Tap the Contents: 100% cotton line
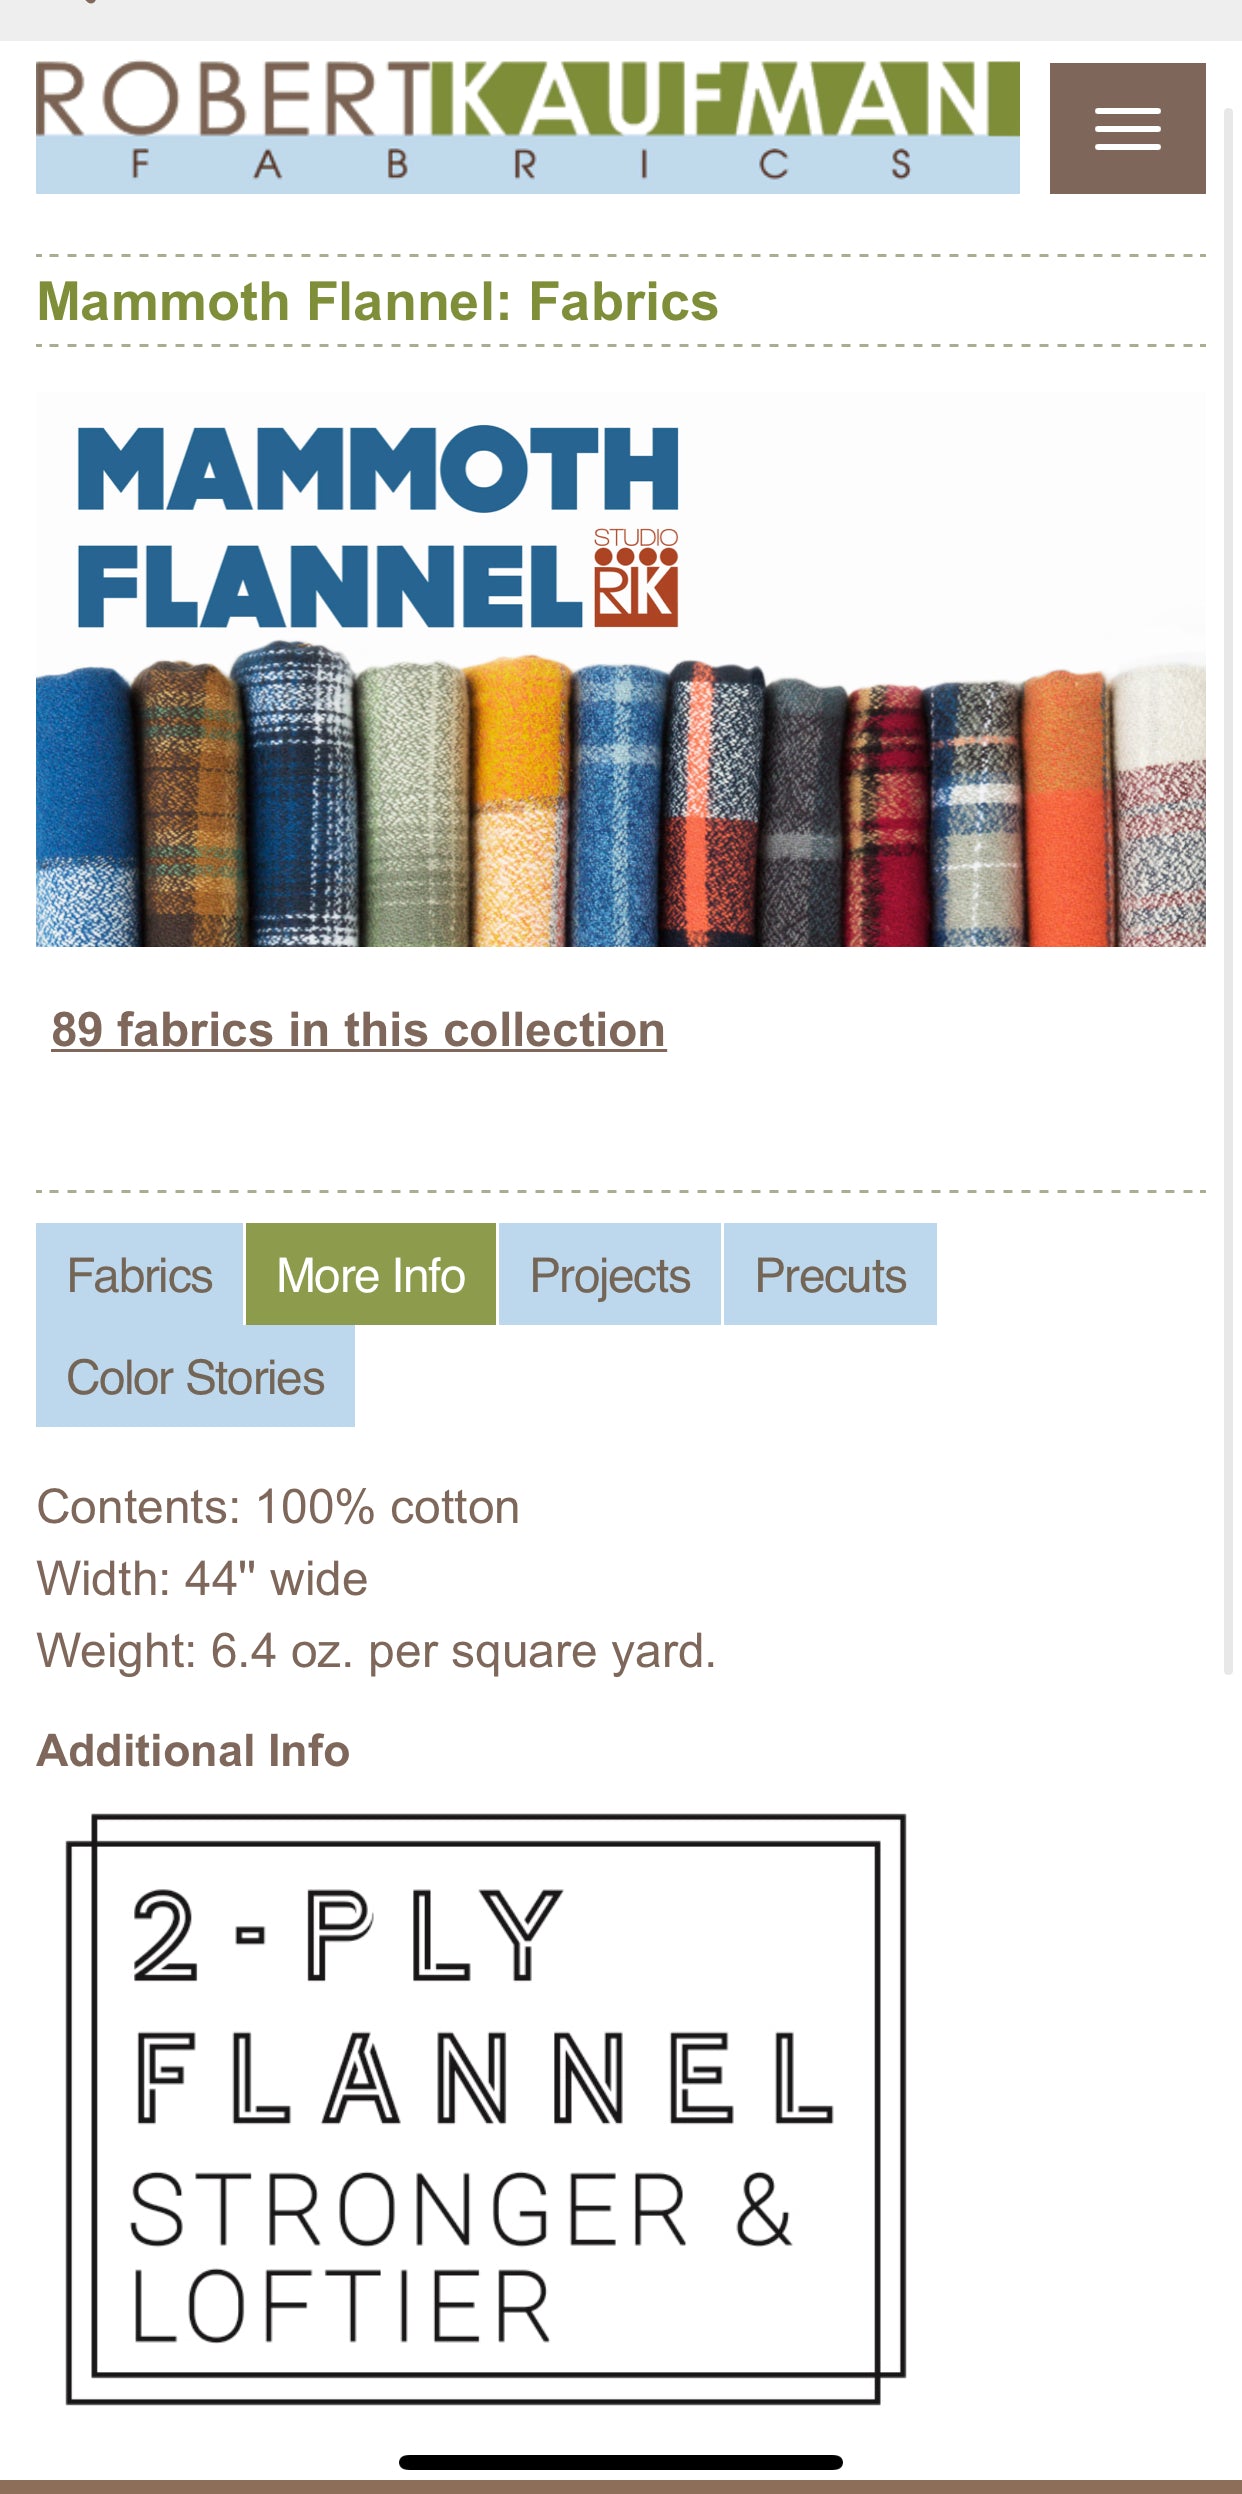The width and height of the screenshot is (1242, 2494). pyautogui.click(x=278, y=1507)
